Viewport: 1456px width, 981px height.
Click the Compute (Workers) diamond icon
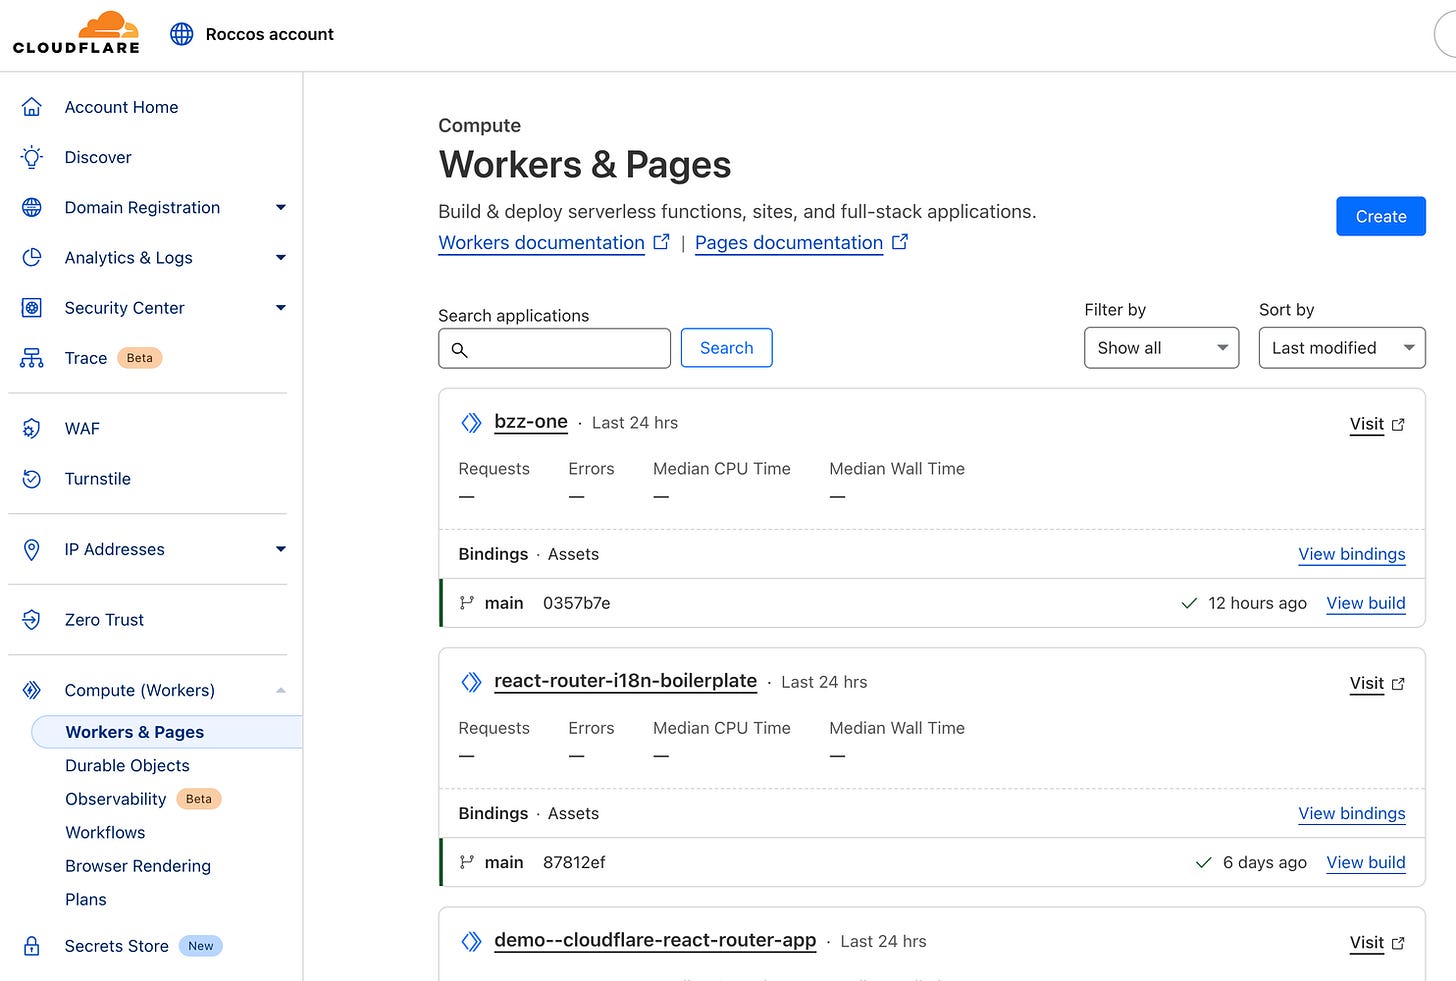click(x=32, y=690)
